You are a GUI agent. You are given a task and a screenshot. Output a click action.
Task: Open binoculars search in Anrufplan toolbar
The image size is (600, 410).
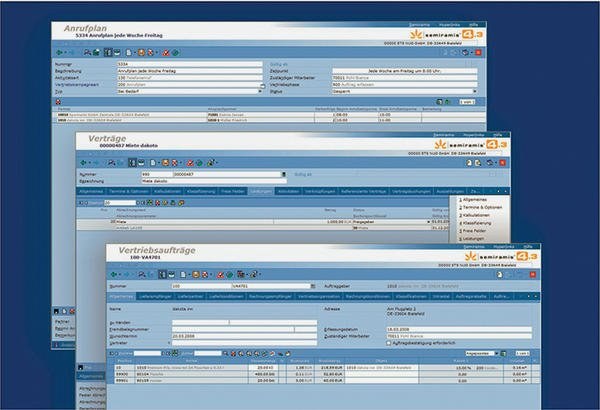87,52
